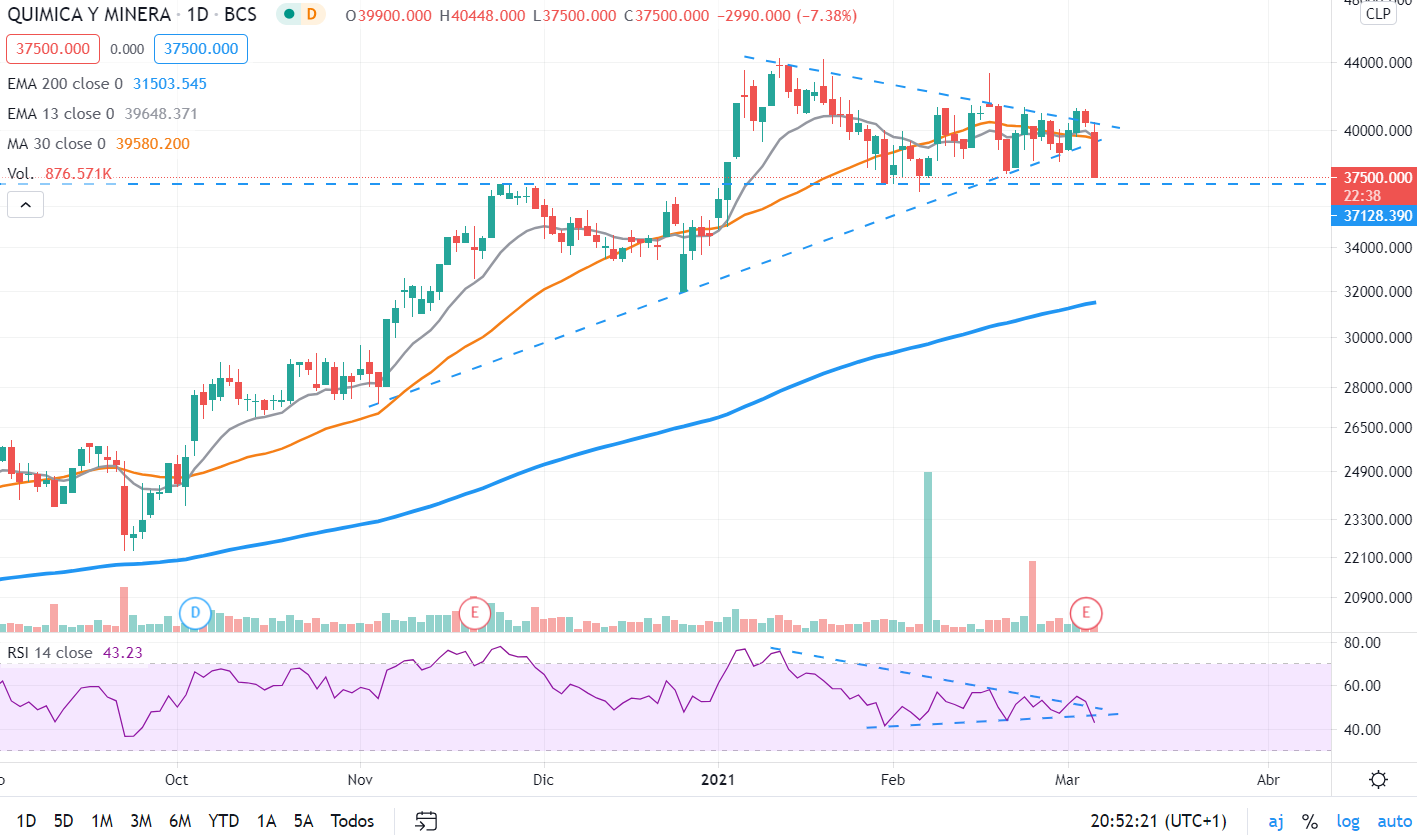Viewport: 1417px width, 840px height.
Task: Click the Abr date axis label
Action: point(1268,779)
